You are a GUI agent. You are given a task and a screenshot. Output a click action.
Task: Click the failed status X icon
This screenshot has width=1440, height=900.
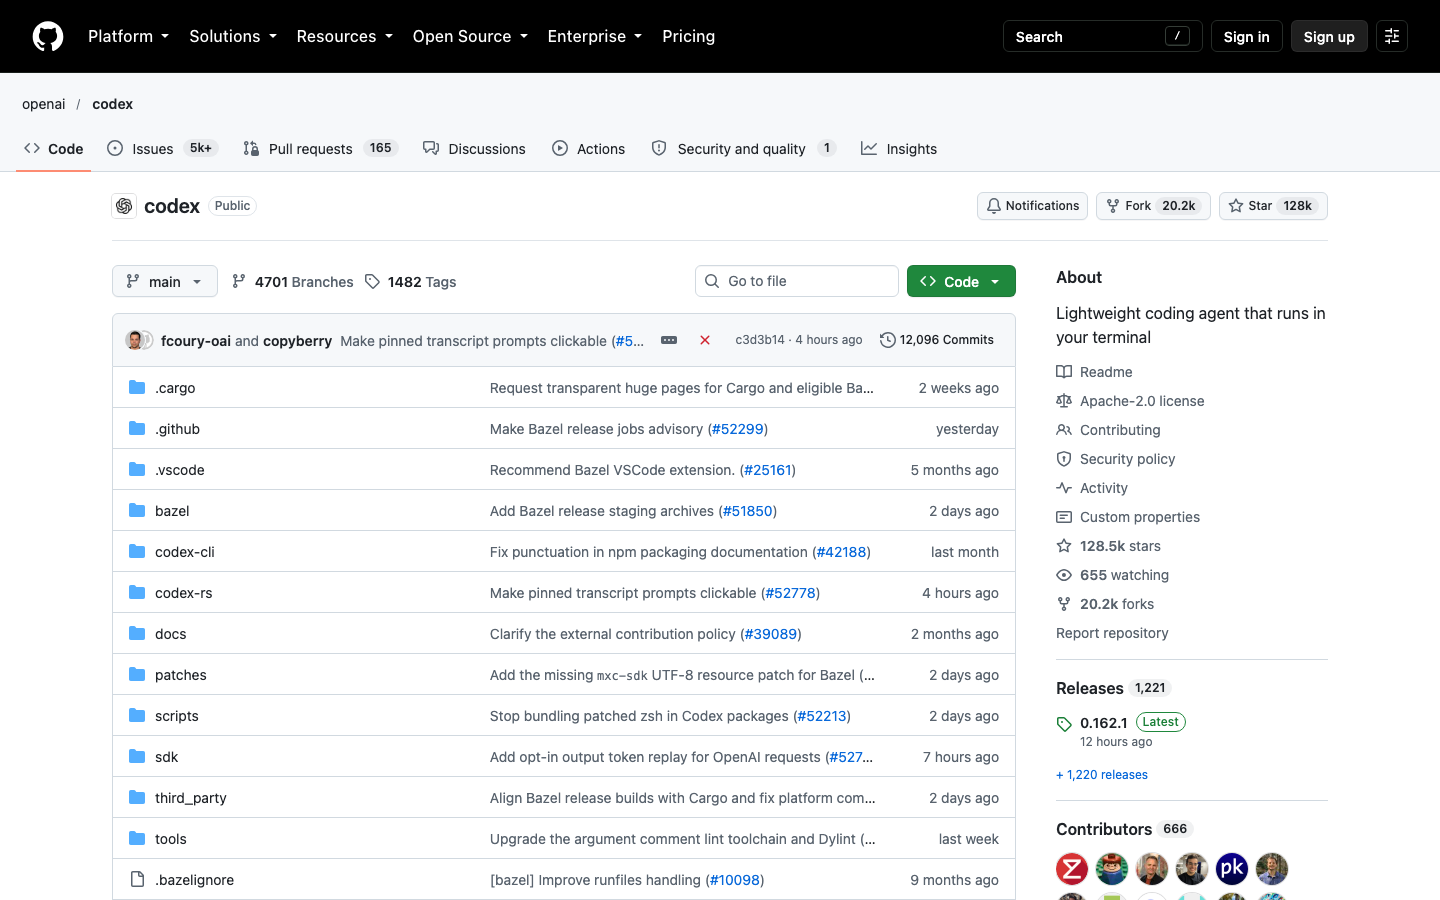coord(705,340)
